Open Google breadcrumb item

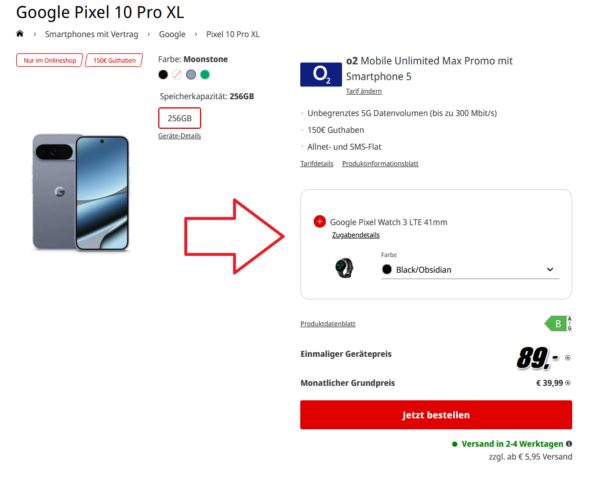(172, 34)
